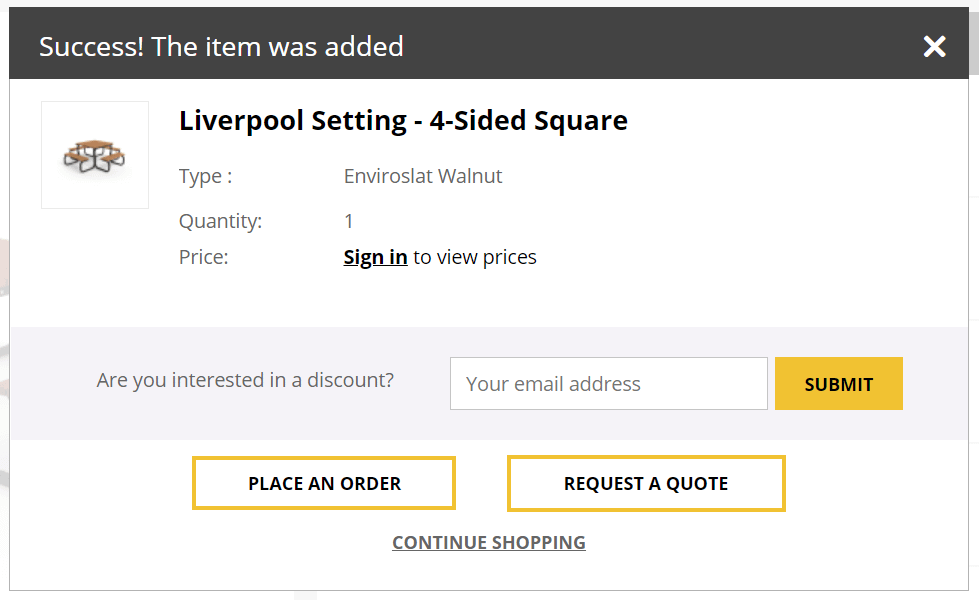This screenshot has width=979, height=600.
Task: Click the dark popup header bar
Action: pyautogui.click(x=650, y=46)
